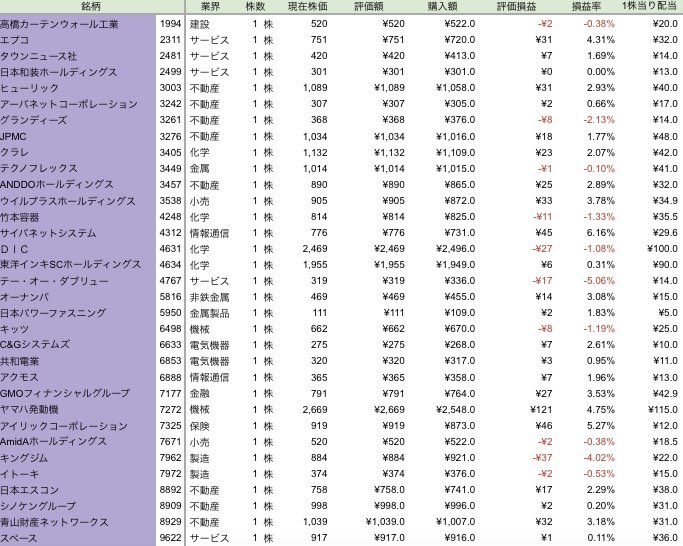Click アイリックコーポレーション cell

[64, 426]
